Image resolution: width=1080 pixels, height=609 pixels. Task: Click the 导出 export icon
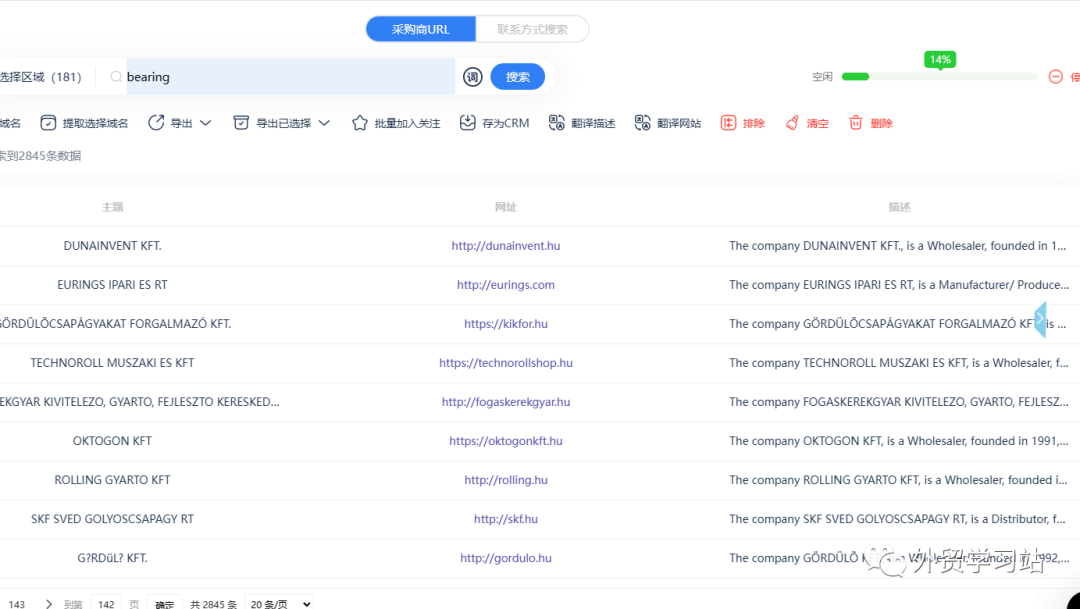(x=156, y=123)
